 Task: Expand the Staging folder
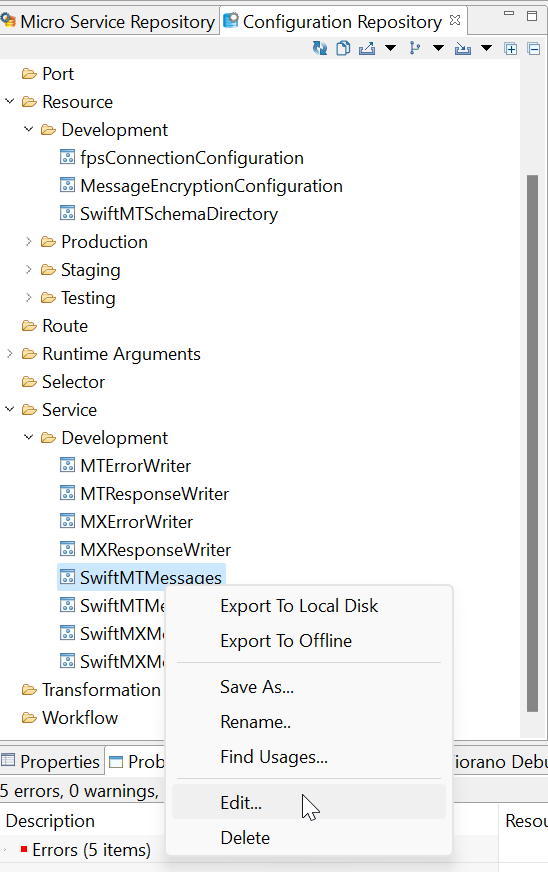point(28,269)
